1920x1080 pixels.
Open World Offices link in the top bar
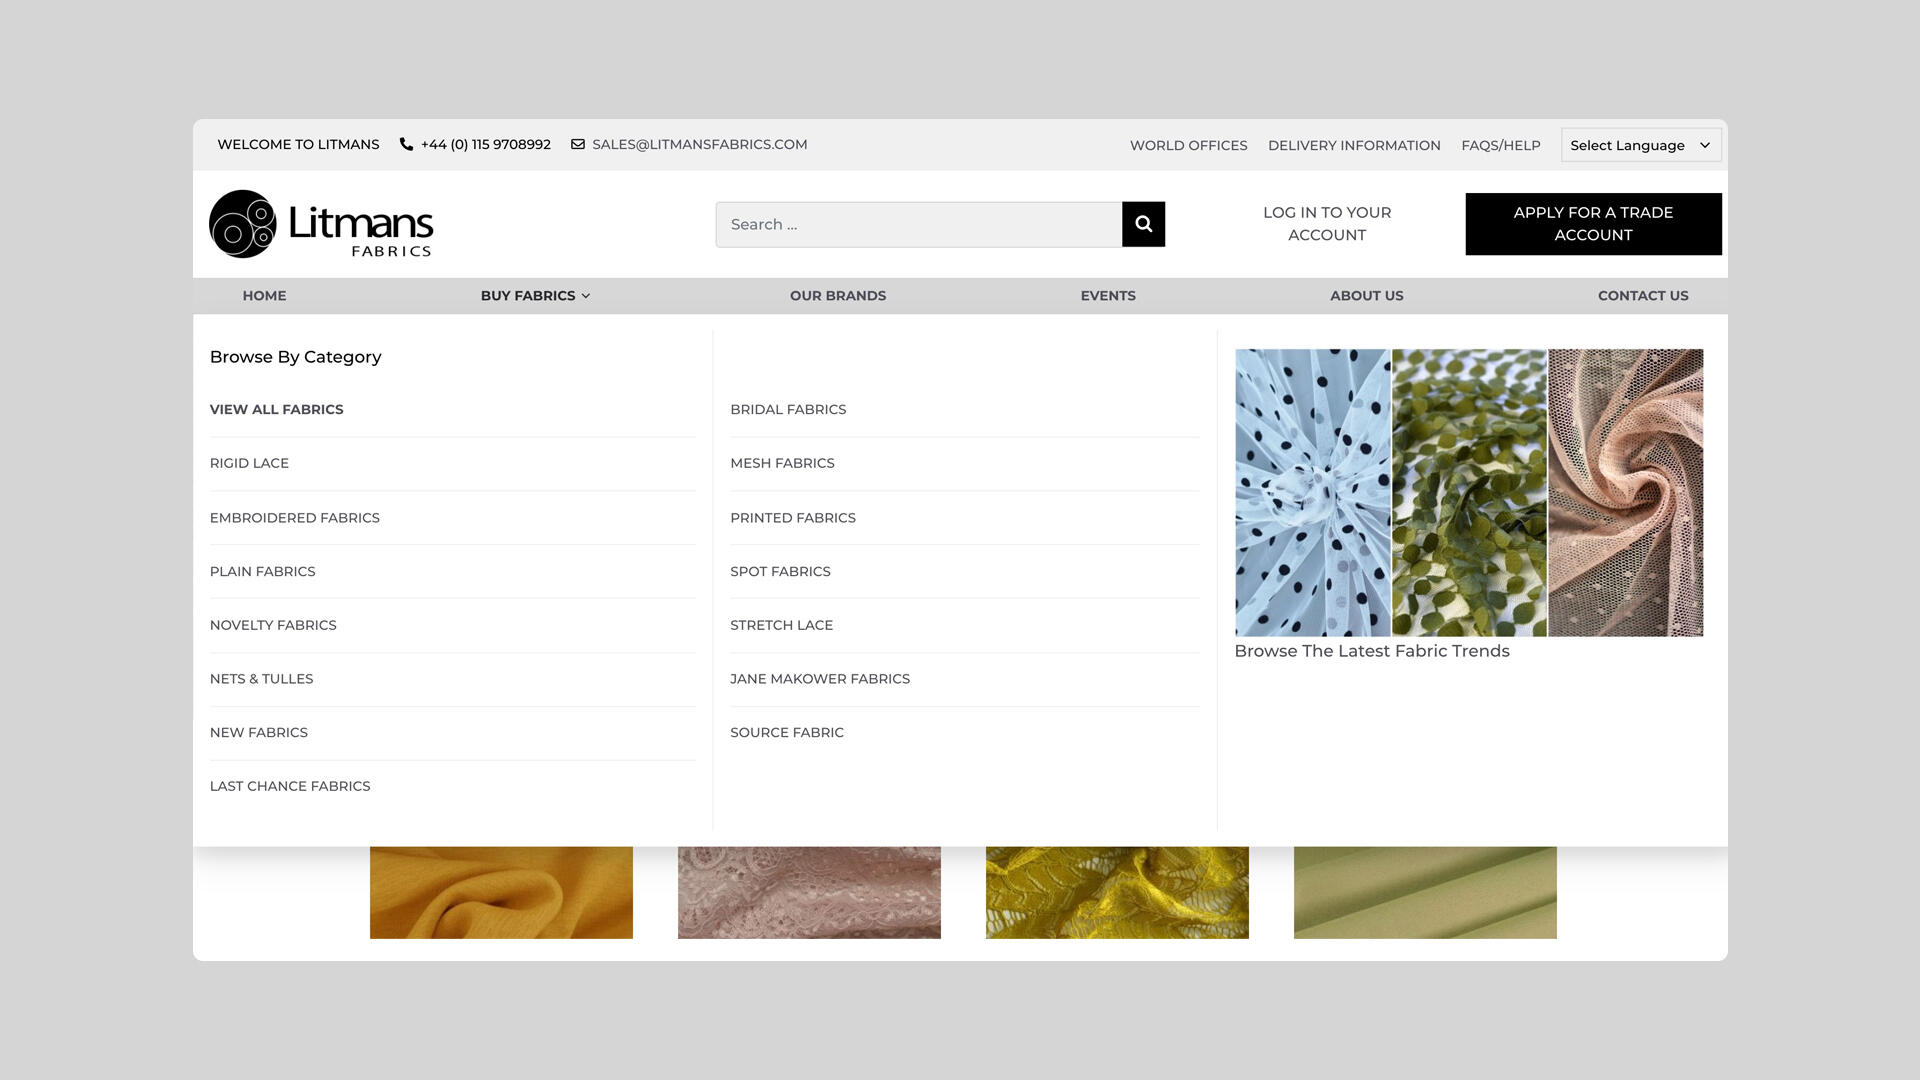(1188, 145)
